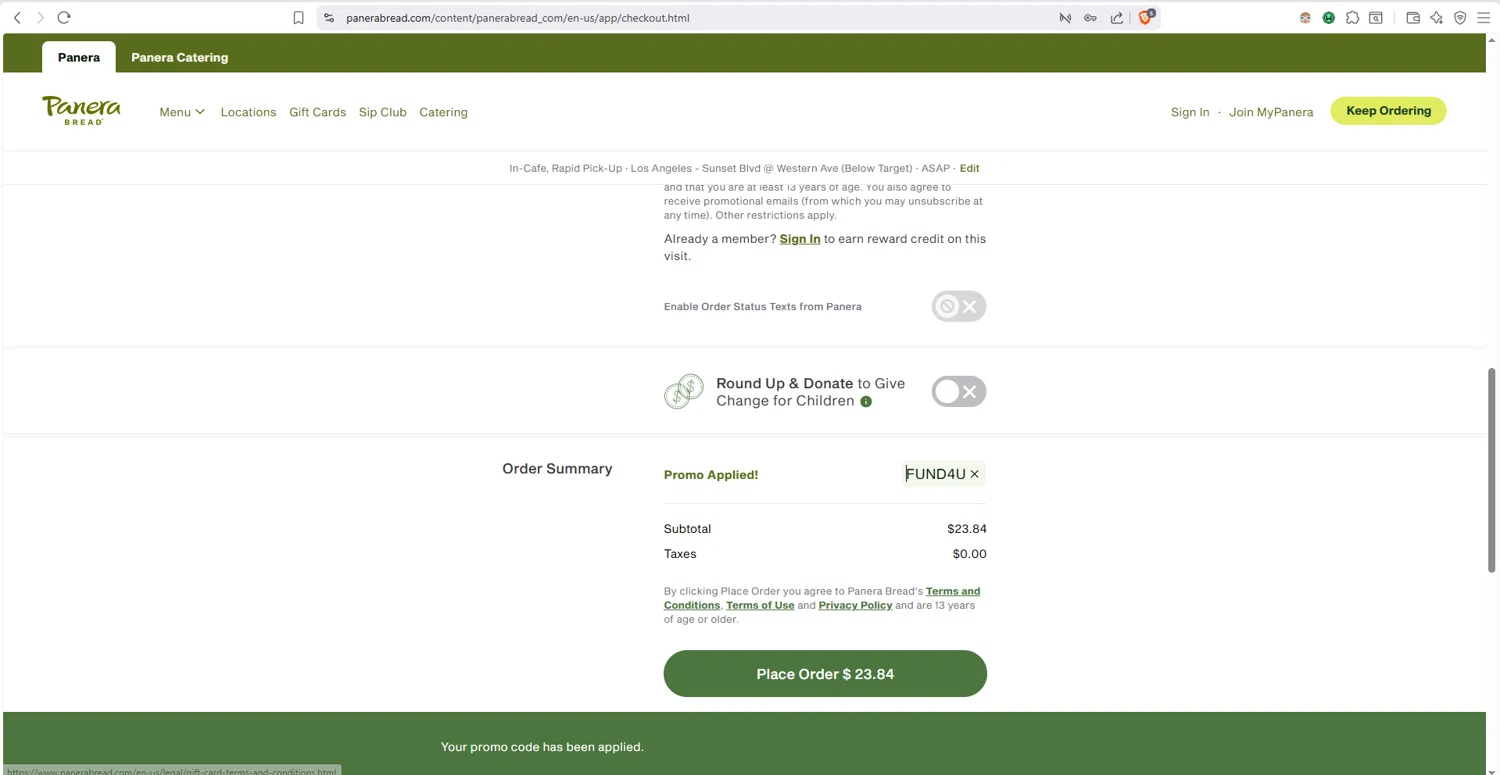Click the Keep Ordering button
This screenshot has height=775, width=1500.
pyautogui.click(x=1388, y=111)
